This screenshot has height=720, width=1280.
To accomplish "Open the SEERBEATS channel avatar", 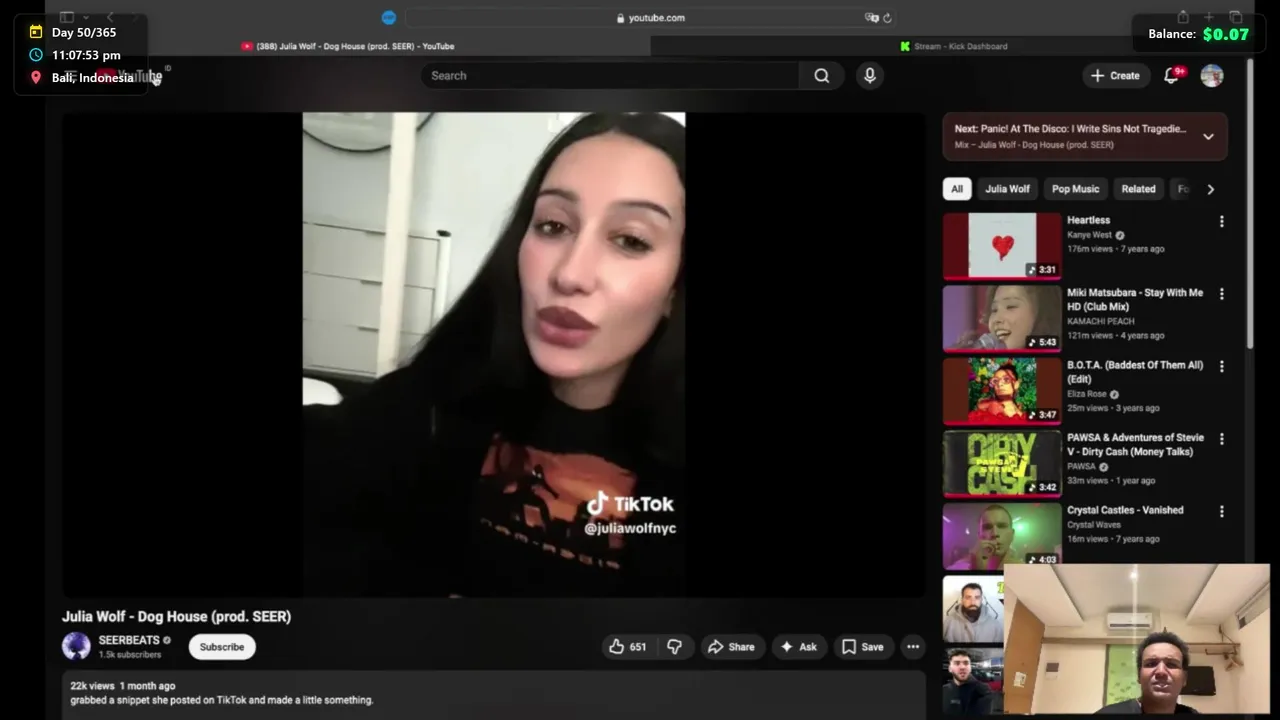I will pos(76,646).
